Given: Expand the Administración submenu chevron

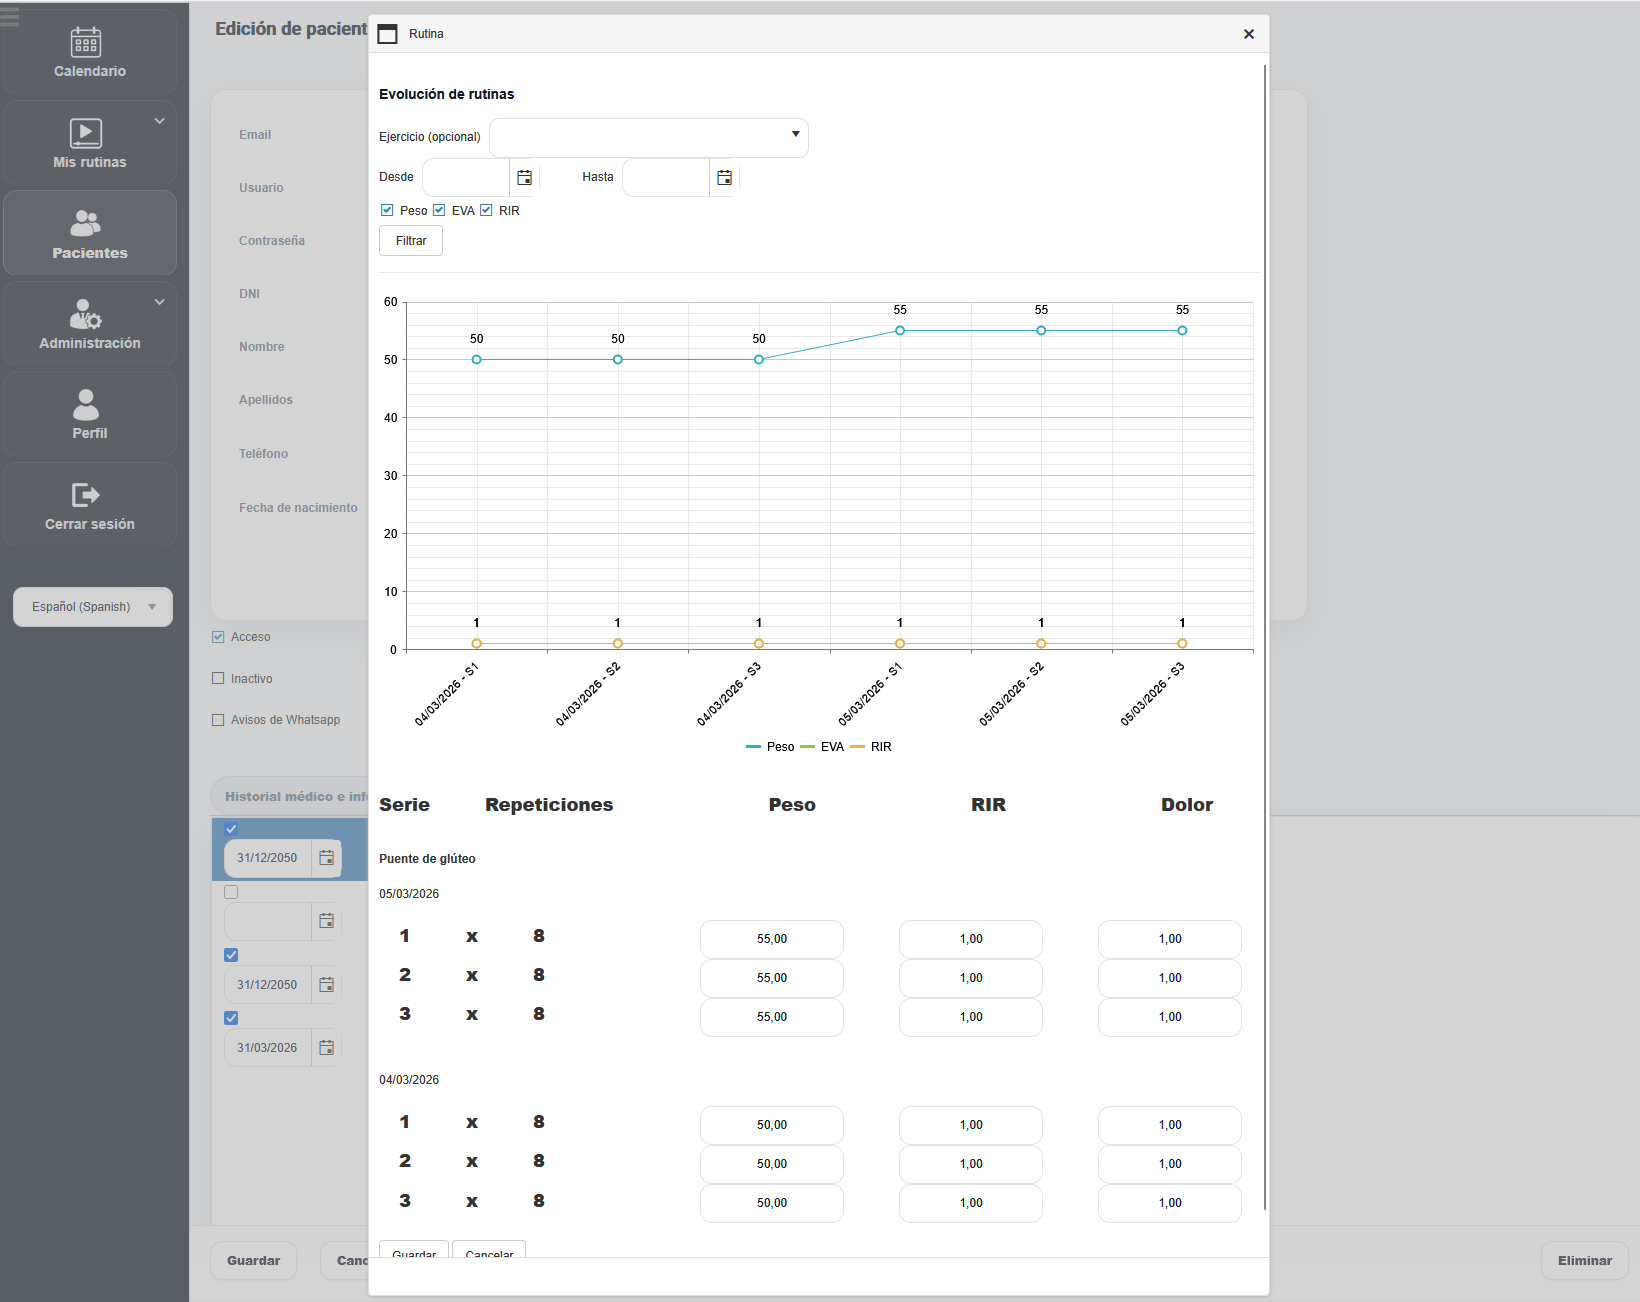Looking at the screenshot, I should 159,302.
